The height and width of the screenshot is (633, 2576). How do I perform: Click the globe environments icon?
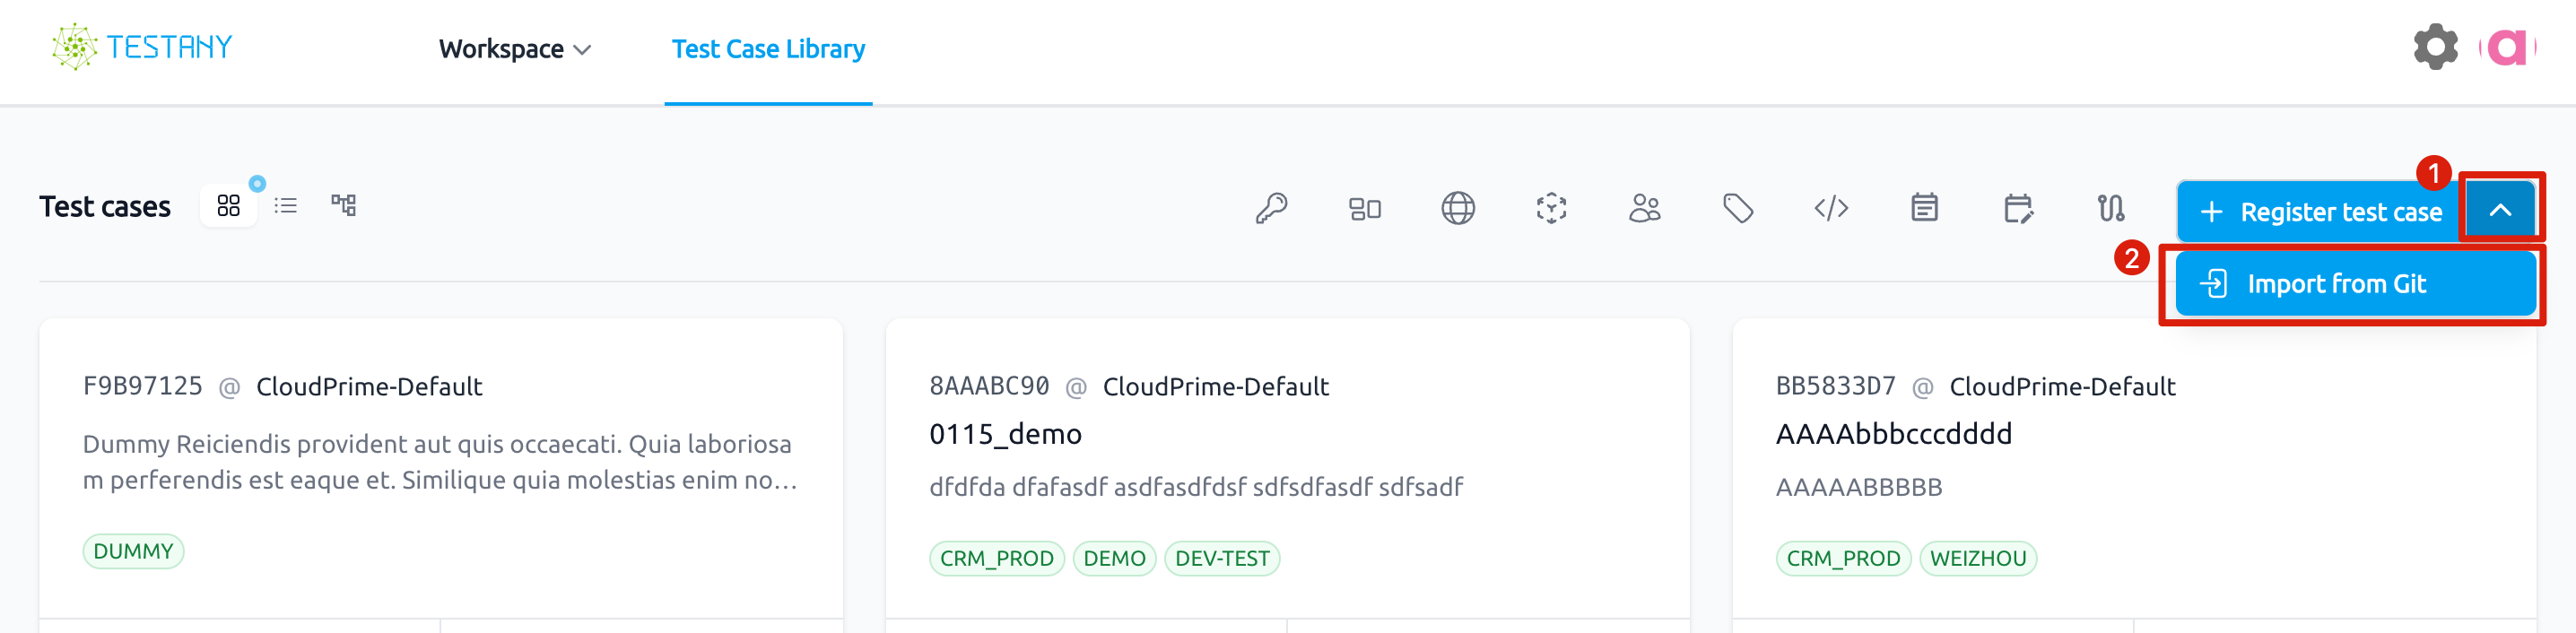click(x=1458, y=208)
